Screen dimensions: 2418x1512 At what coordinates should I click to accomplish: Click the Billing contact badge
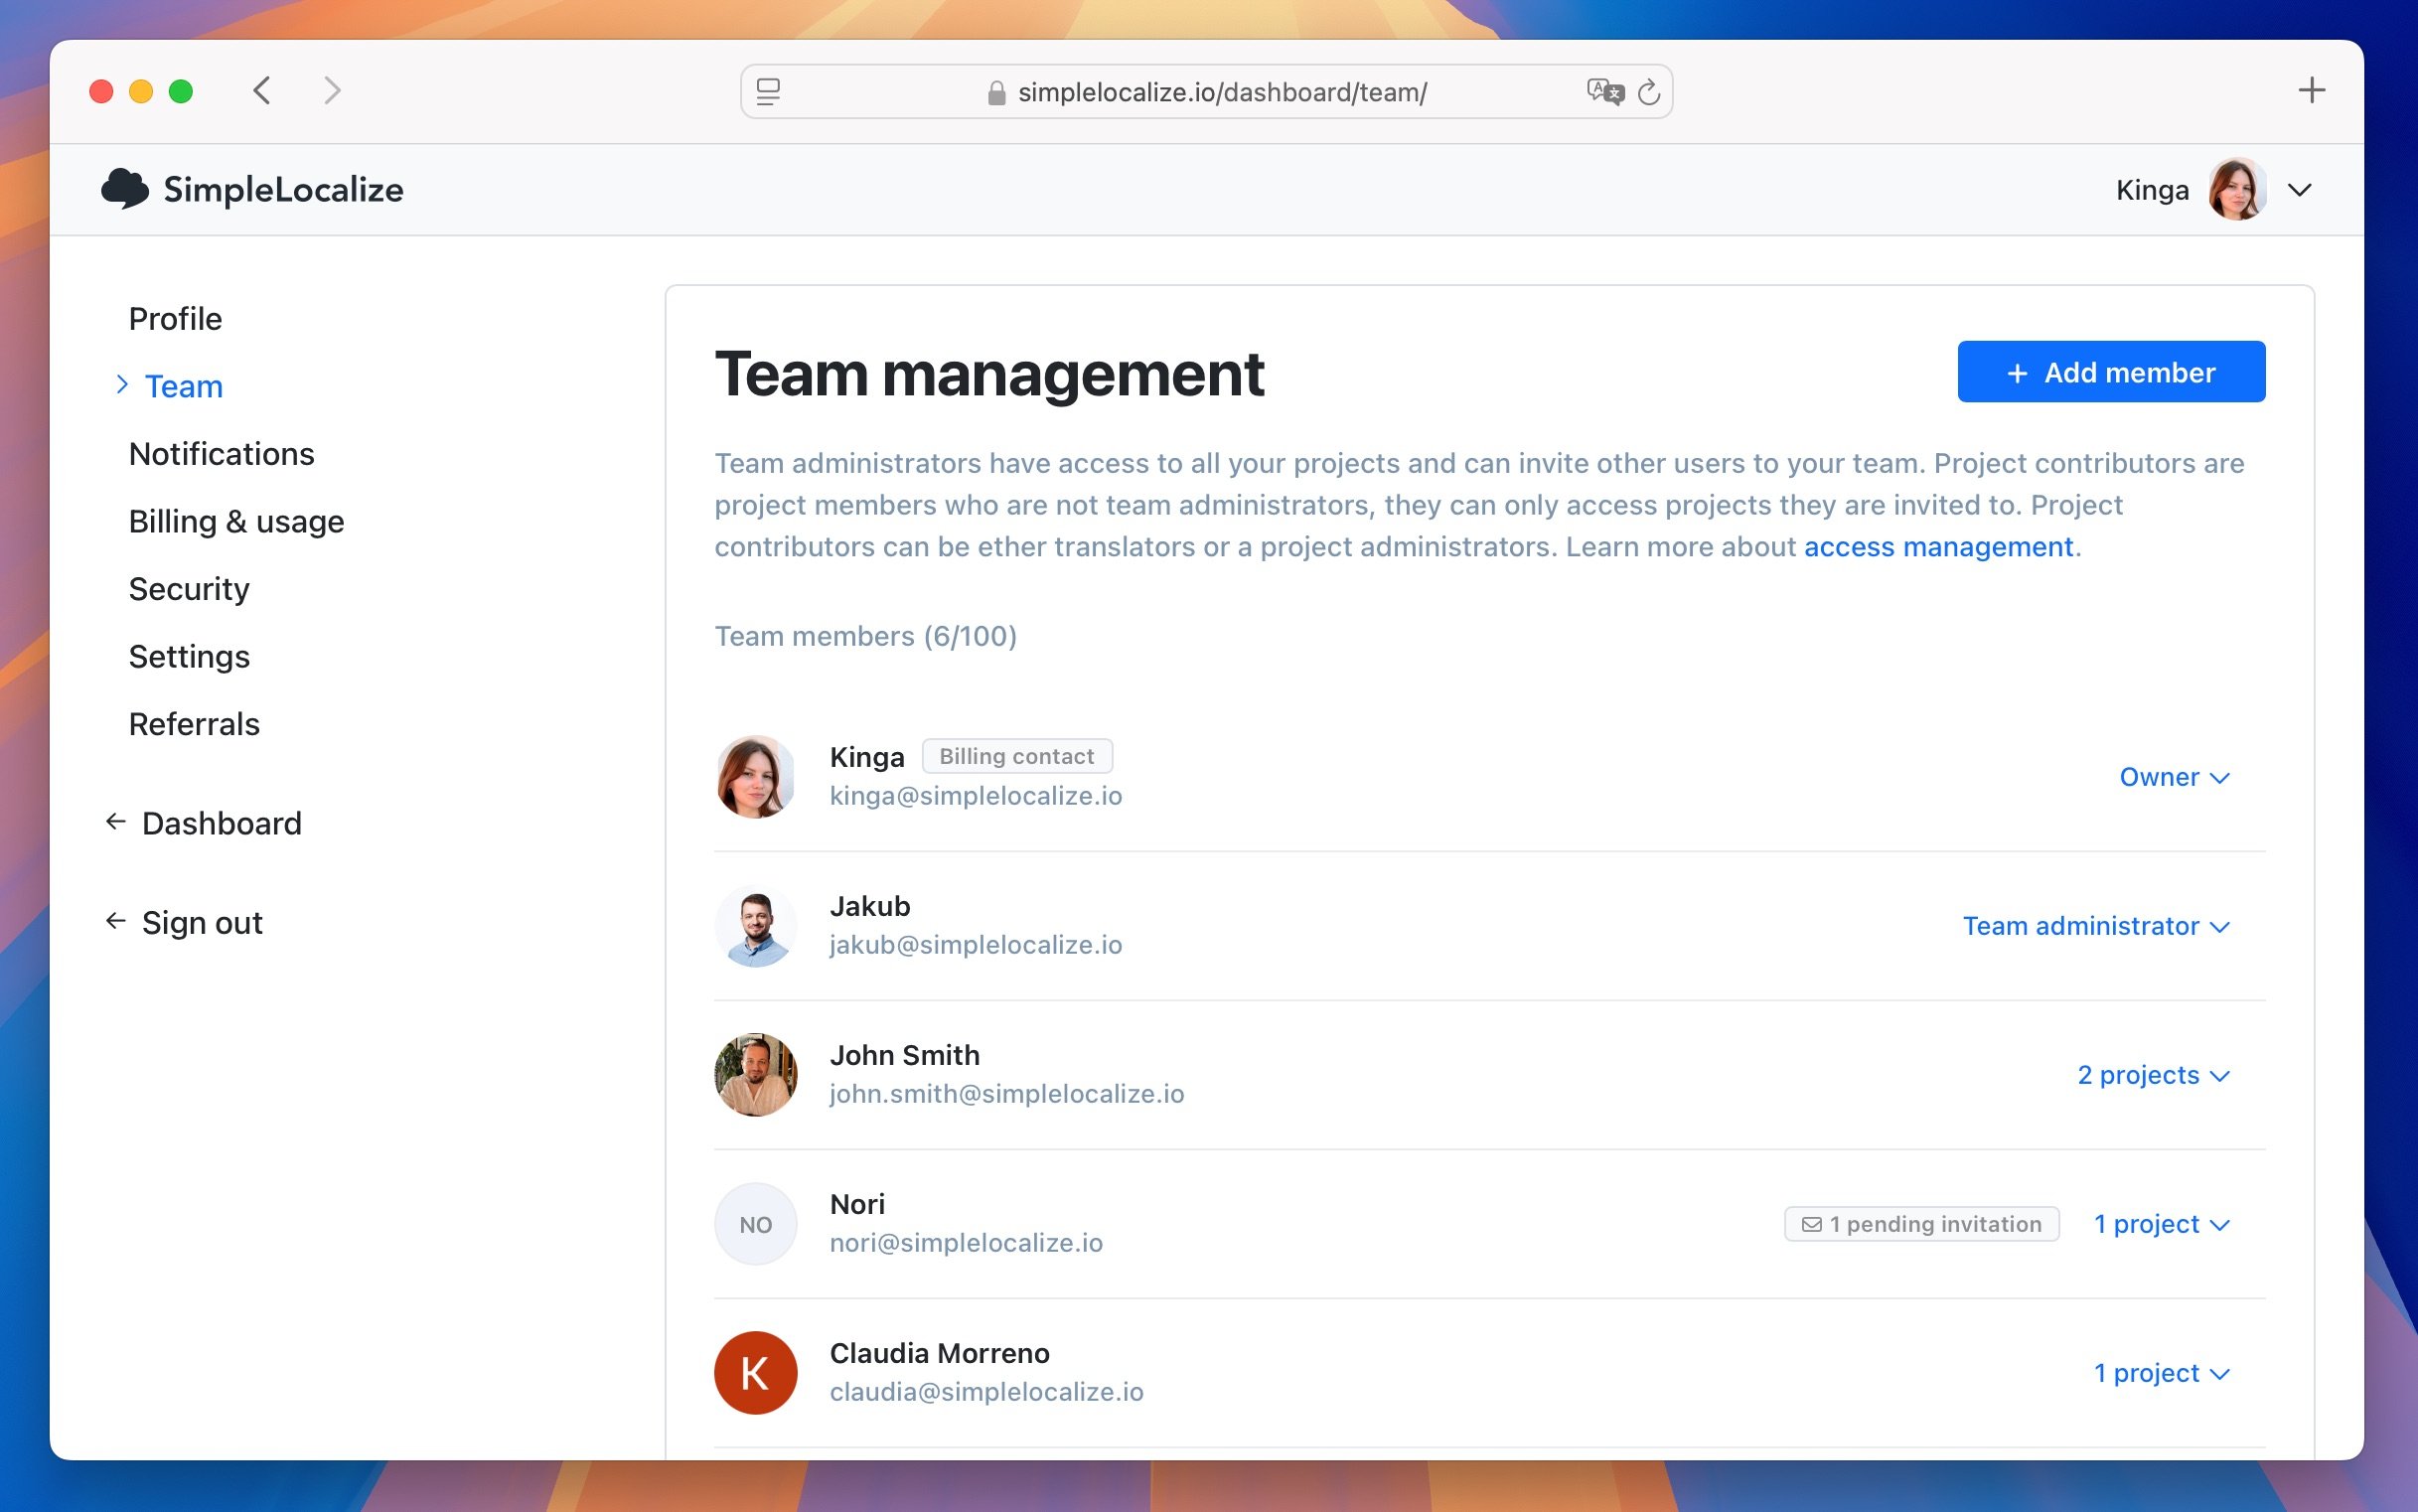(x=1016, y=756)
